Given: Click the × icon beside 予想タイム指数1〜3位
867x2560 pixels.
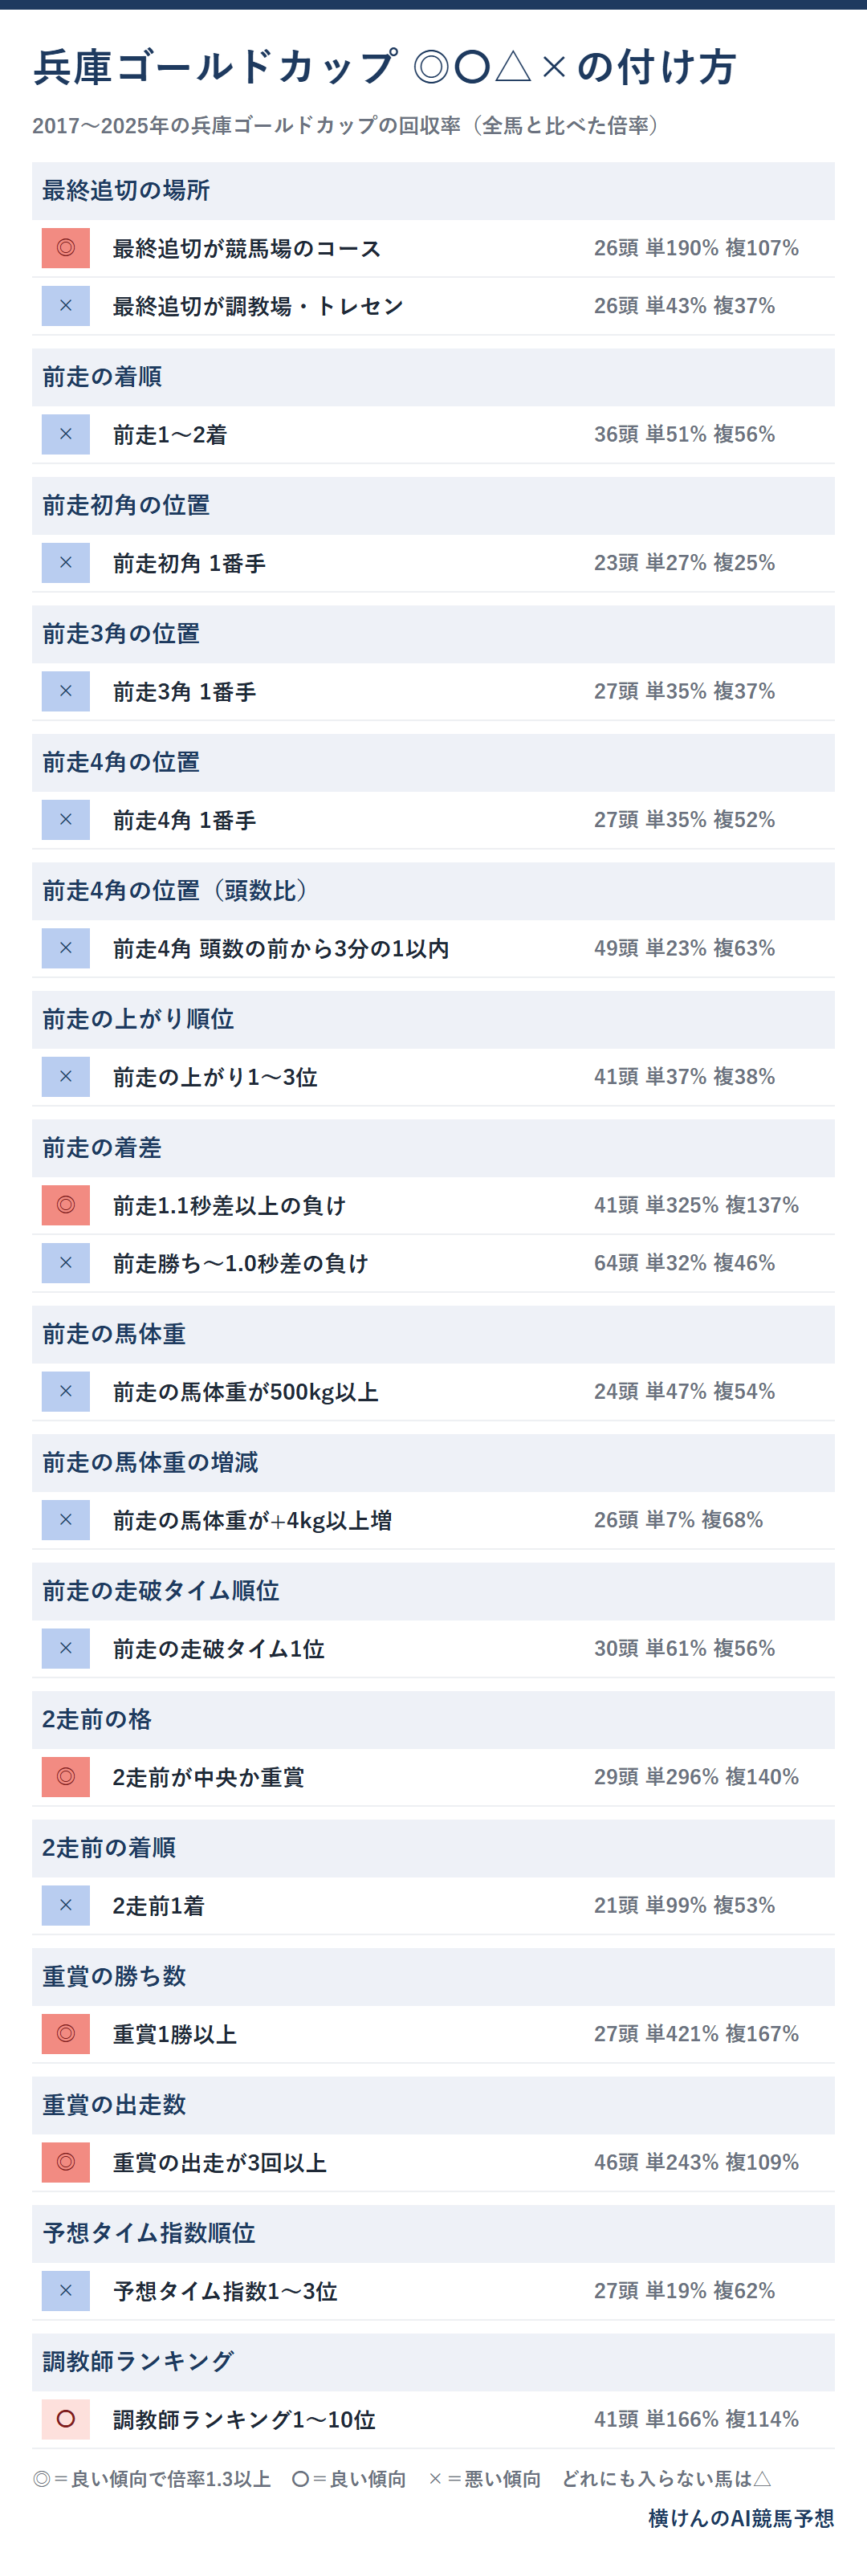Looking at the screenshot, I should [65, 2291].
